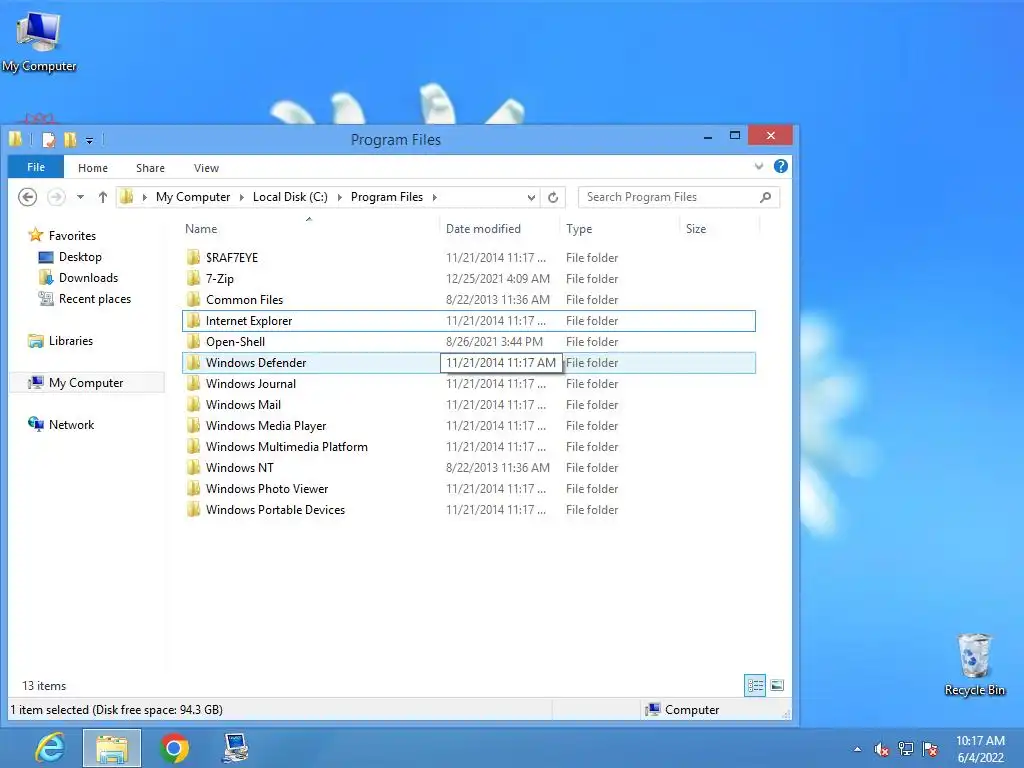Open the network tray icon
The height and width of the screenshot is (768, 1024).
click(906, 749)
